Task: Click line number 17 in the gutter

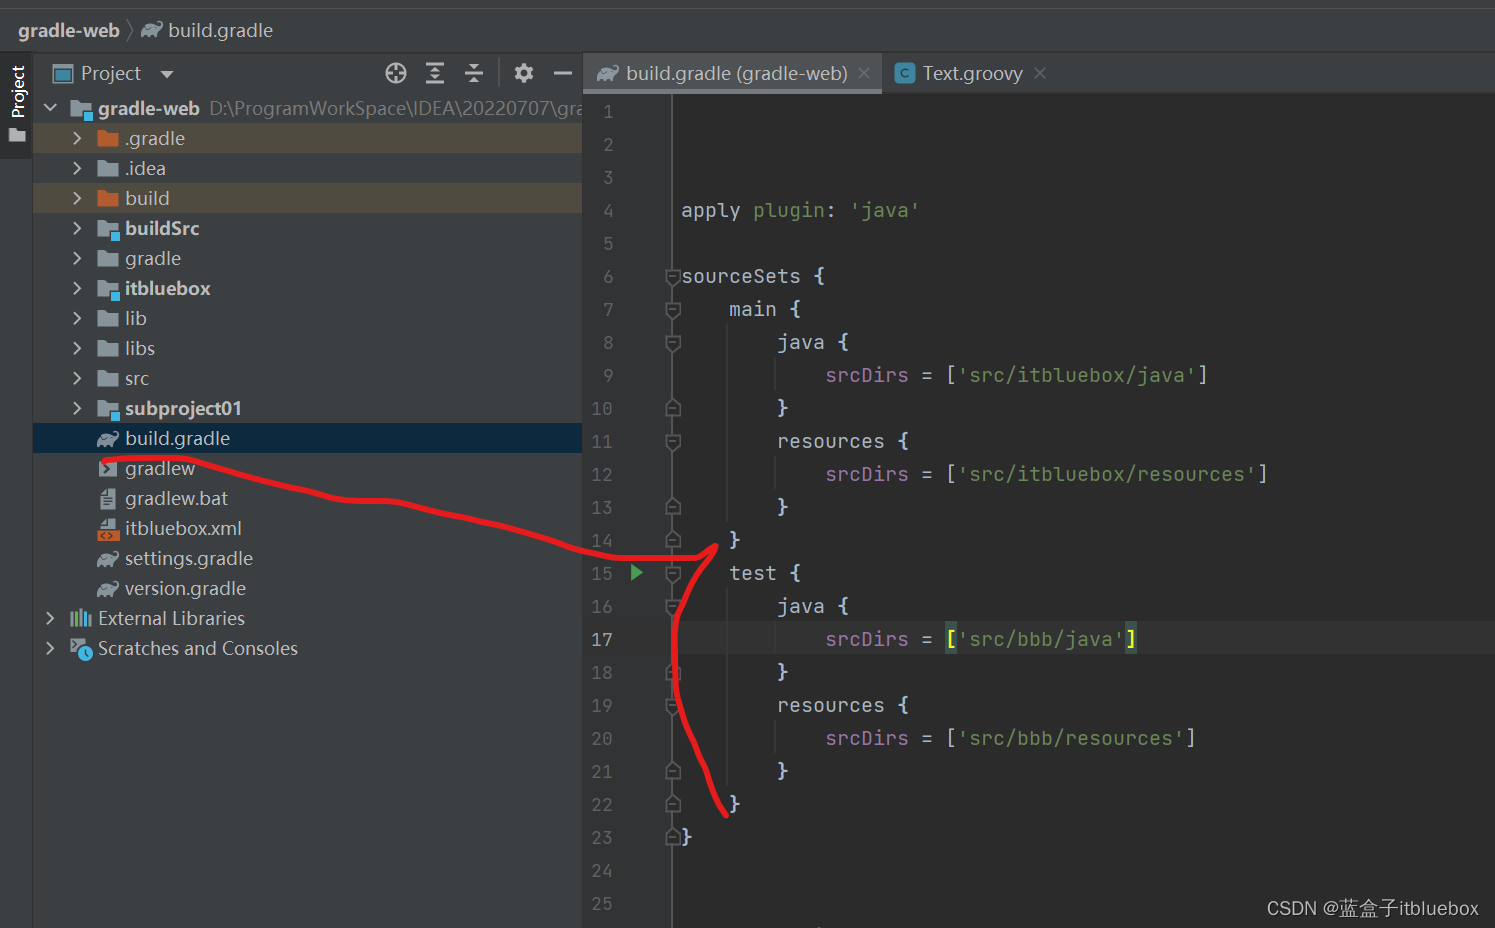Action: point(601,639)
